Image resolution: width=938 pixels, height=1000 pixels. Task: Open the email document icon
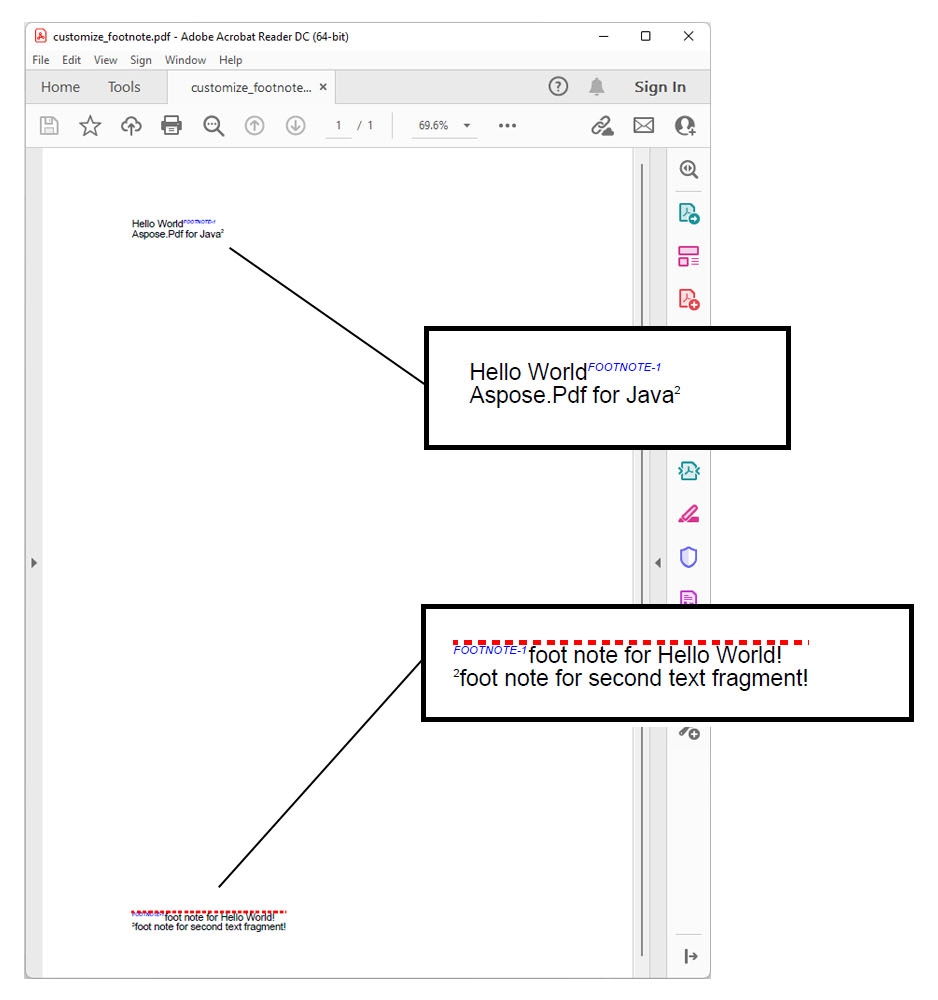point(643,125)
